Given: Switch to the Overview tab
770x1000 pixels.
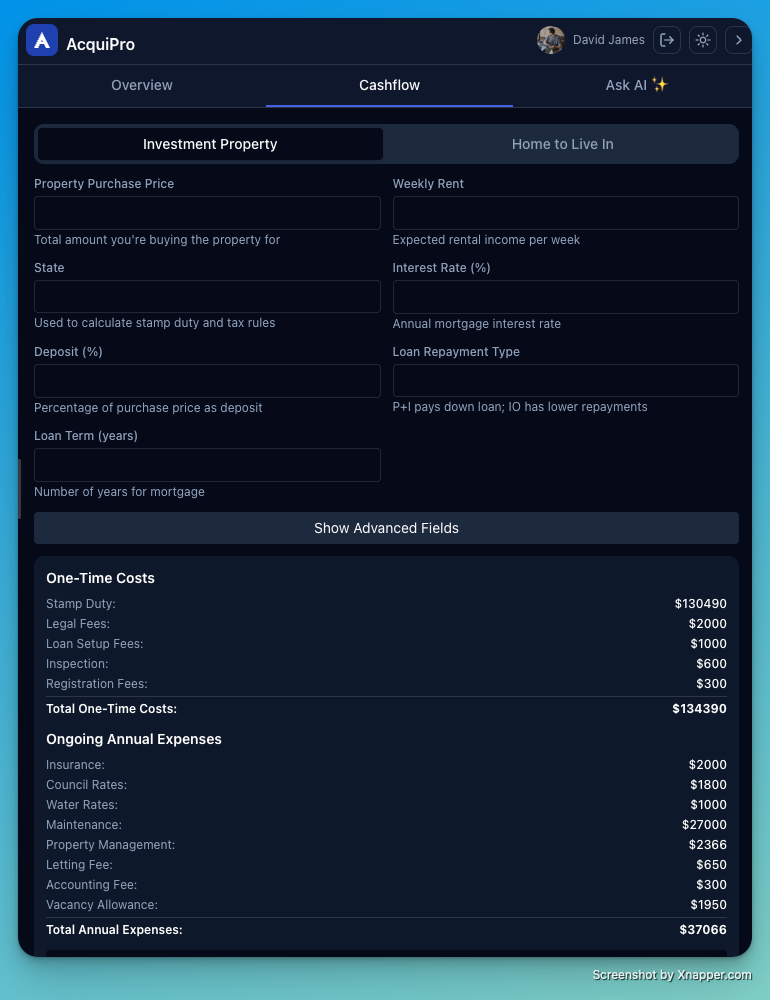Looking at the screenshot, I should point(142,85).
